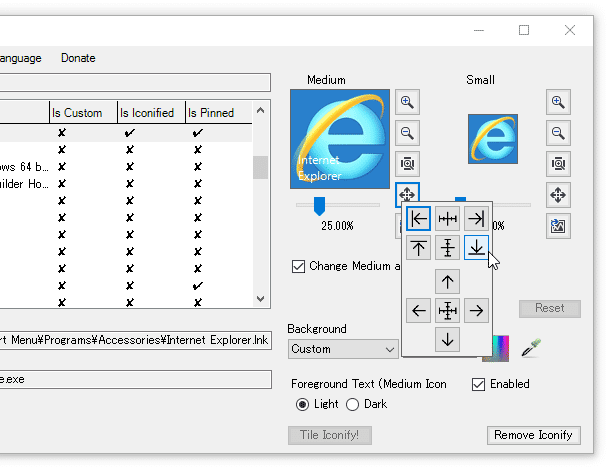This screenshot has height=470, width=610.
Task: Open the Language menu
Action: (x=20, y=58)
